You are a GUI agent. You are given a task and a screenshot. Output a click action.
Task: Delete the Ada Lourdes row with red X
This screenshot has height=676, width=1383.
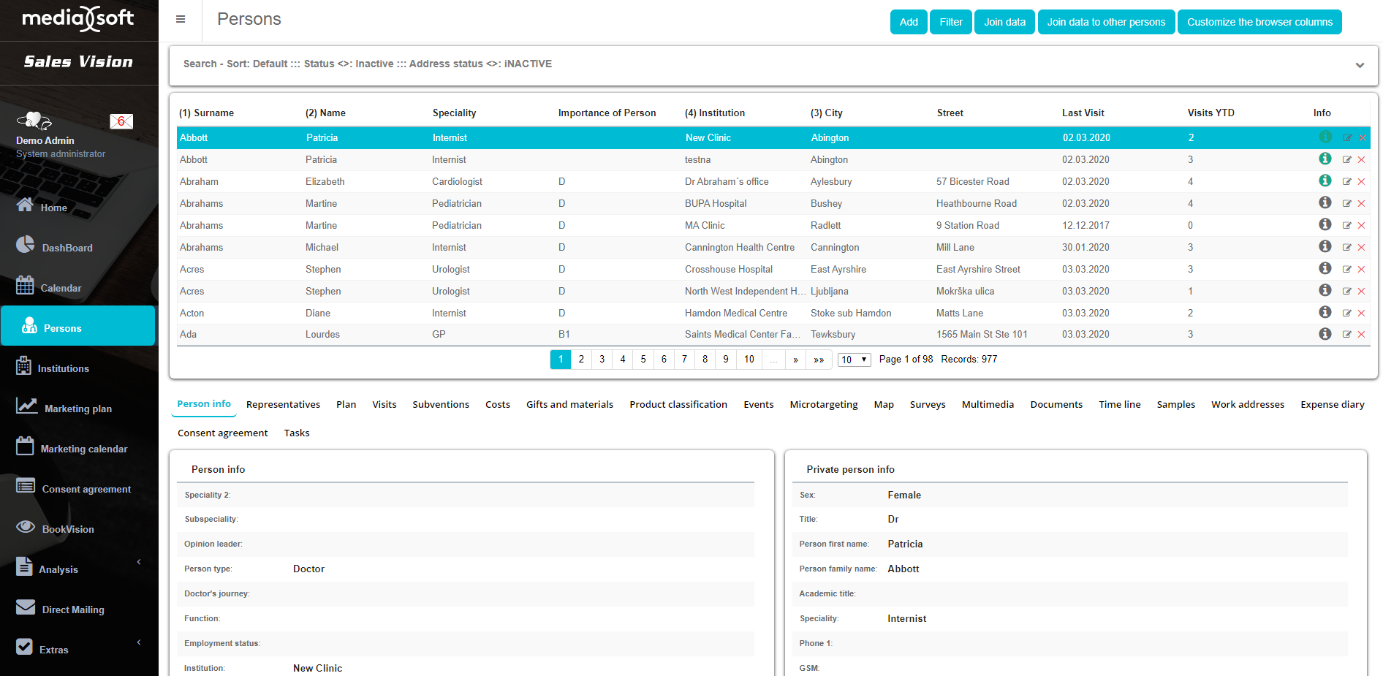point(1361,335)
